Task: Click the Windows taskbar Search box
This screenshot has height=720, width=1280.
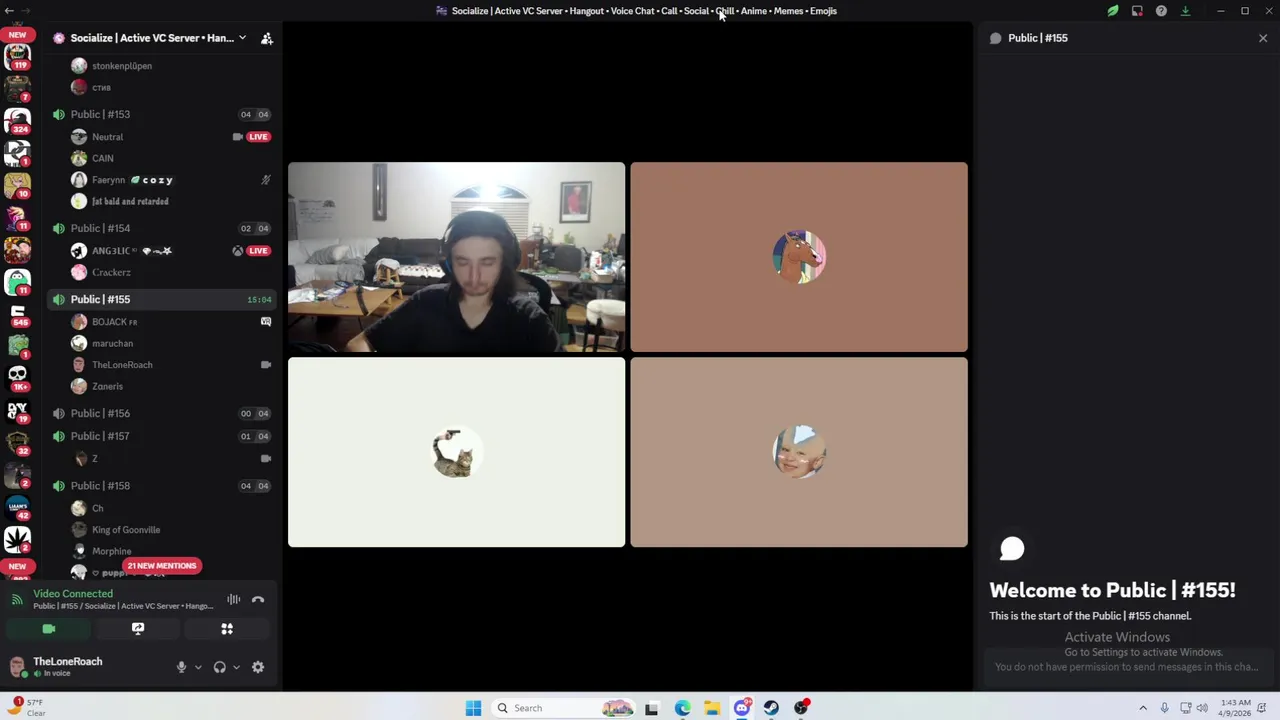Action: coord(565,708)
